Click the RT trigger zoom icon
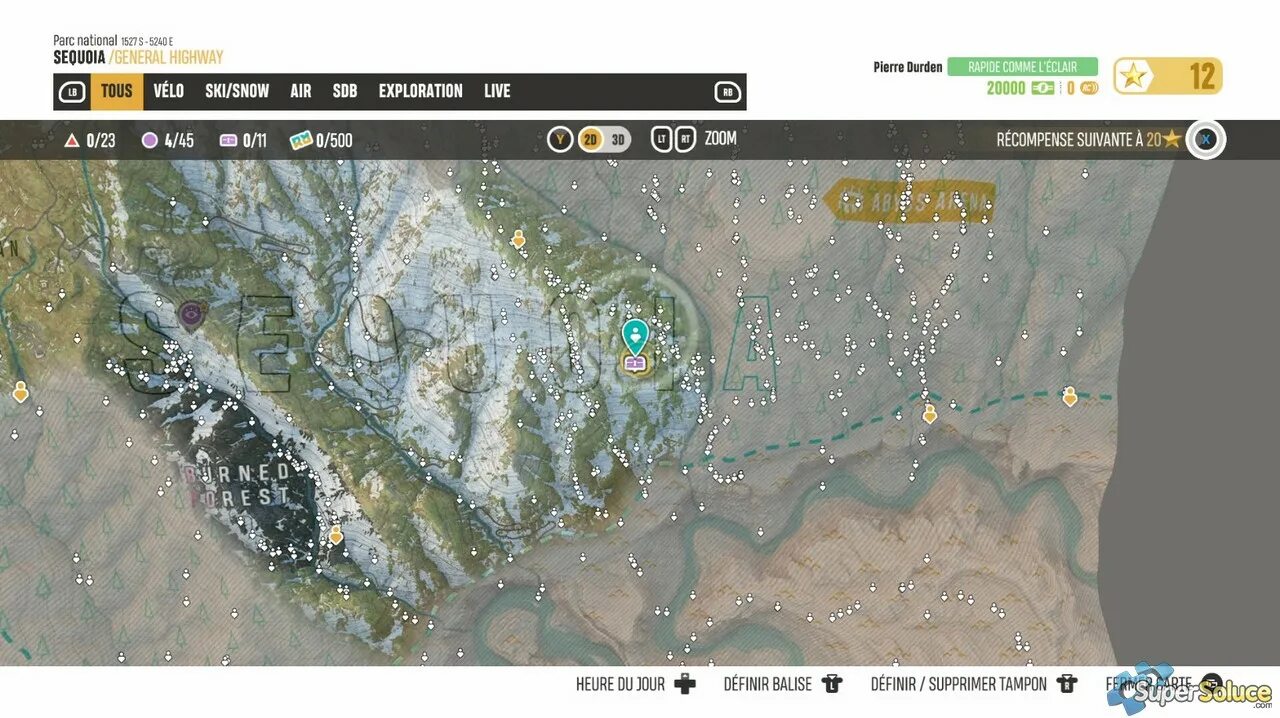 tap(686, 140)
